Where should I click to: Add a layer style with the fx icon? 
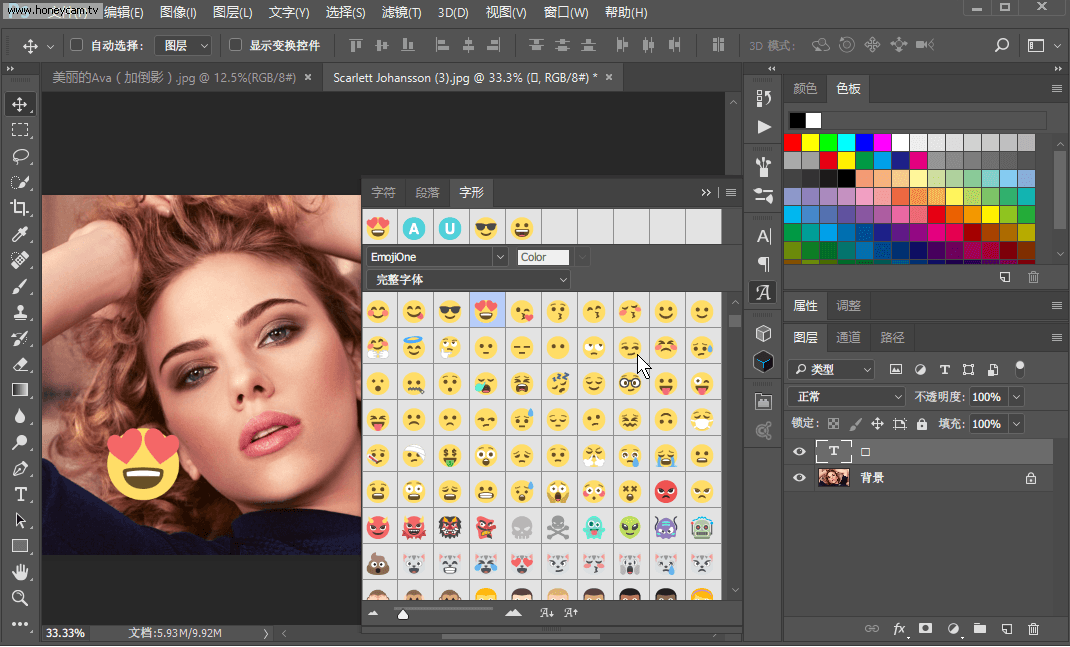[x=898, y=629]
